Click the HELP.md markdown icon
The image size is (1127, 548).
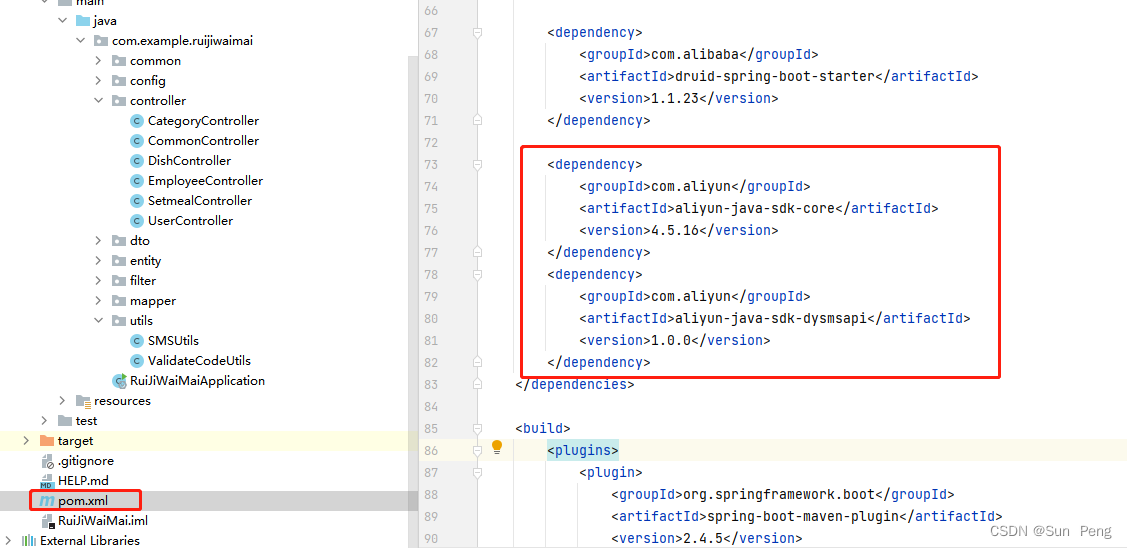47,480
